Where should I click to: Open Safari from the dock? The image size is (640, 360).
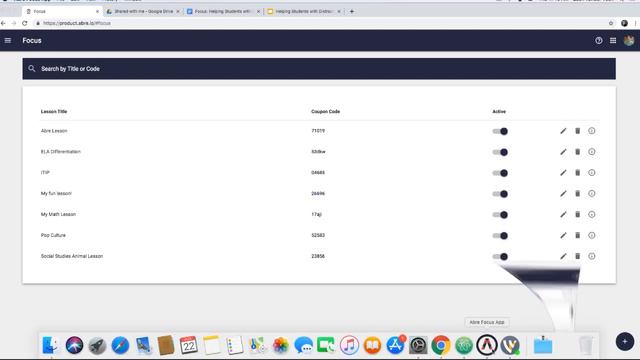point(120,345)
